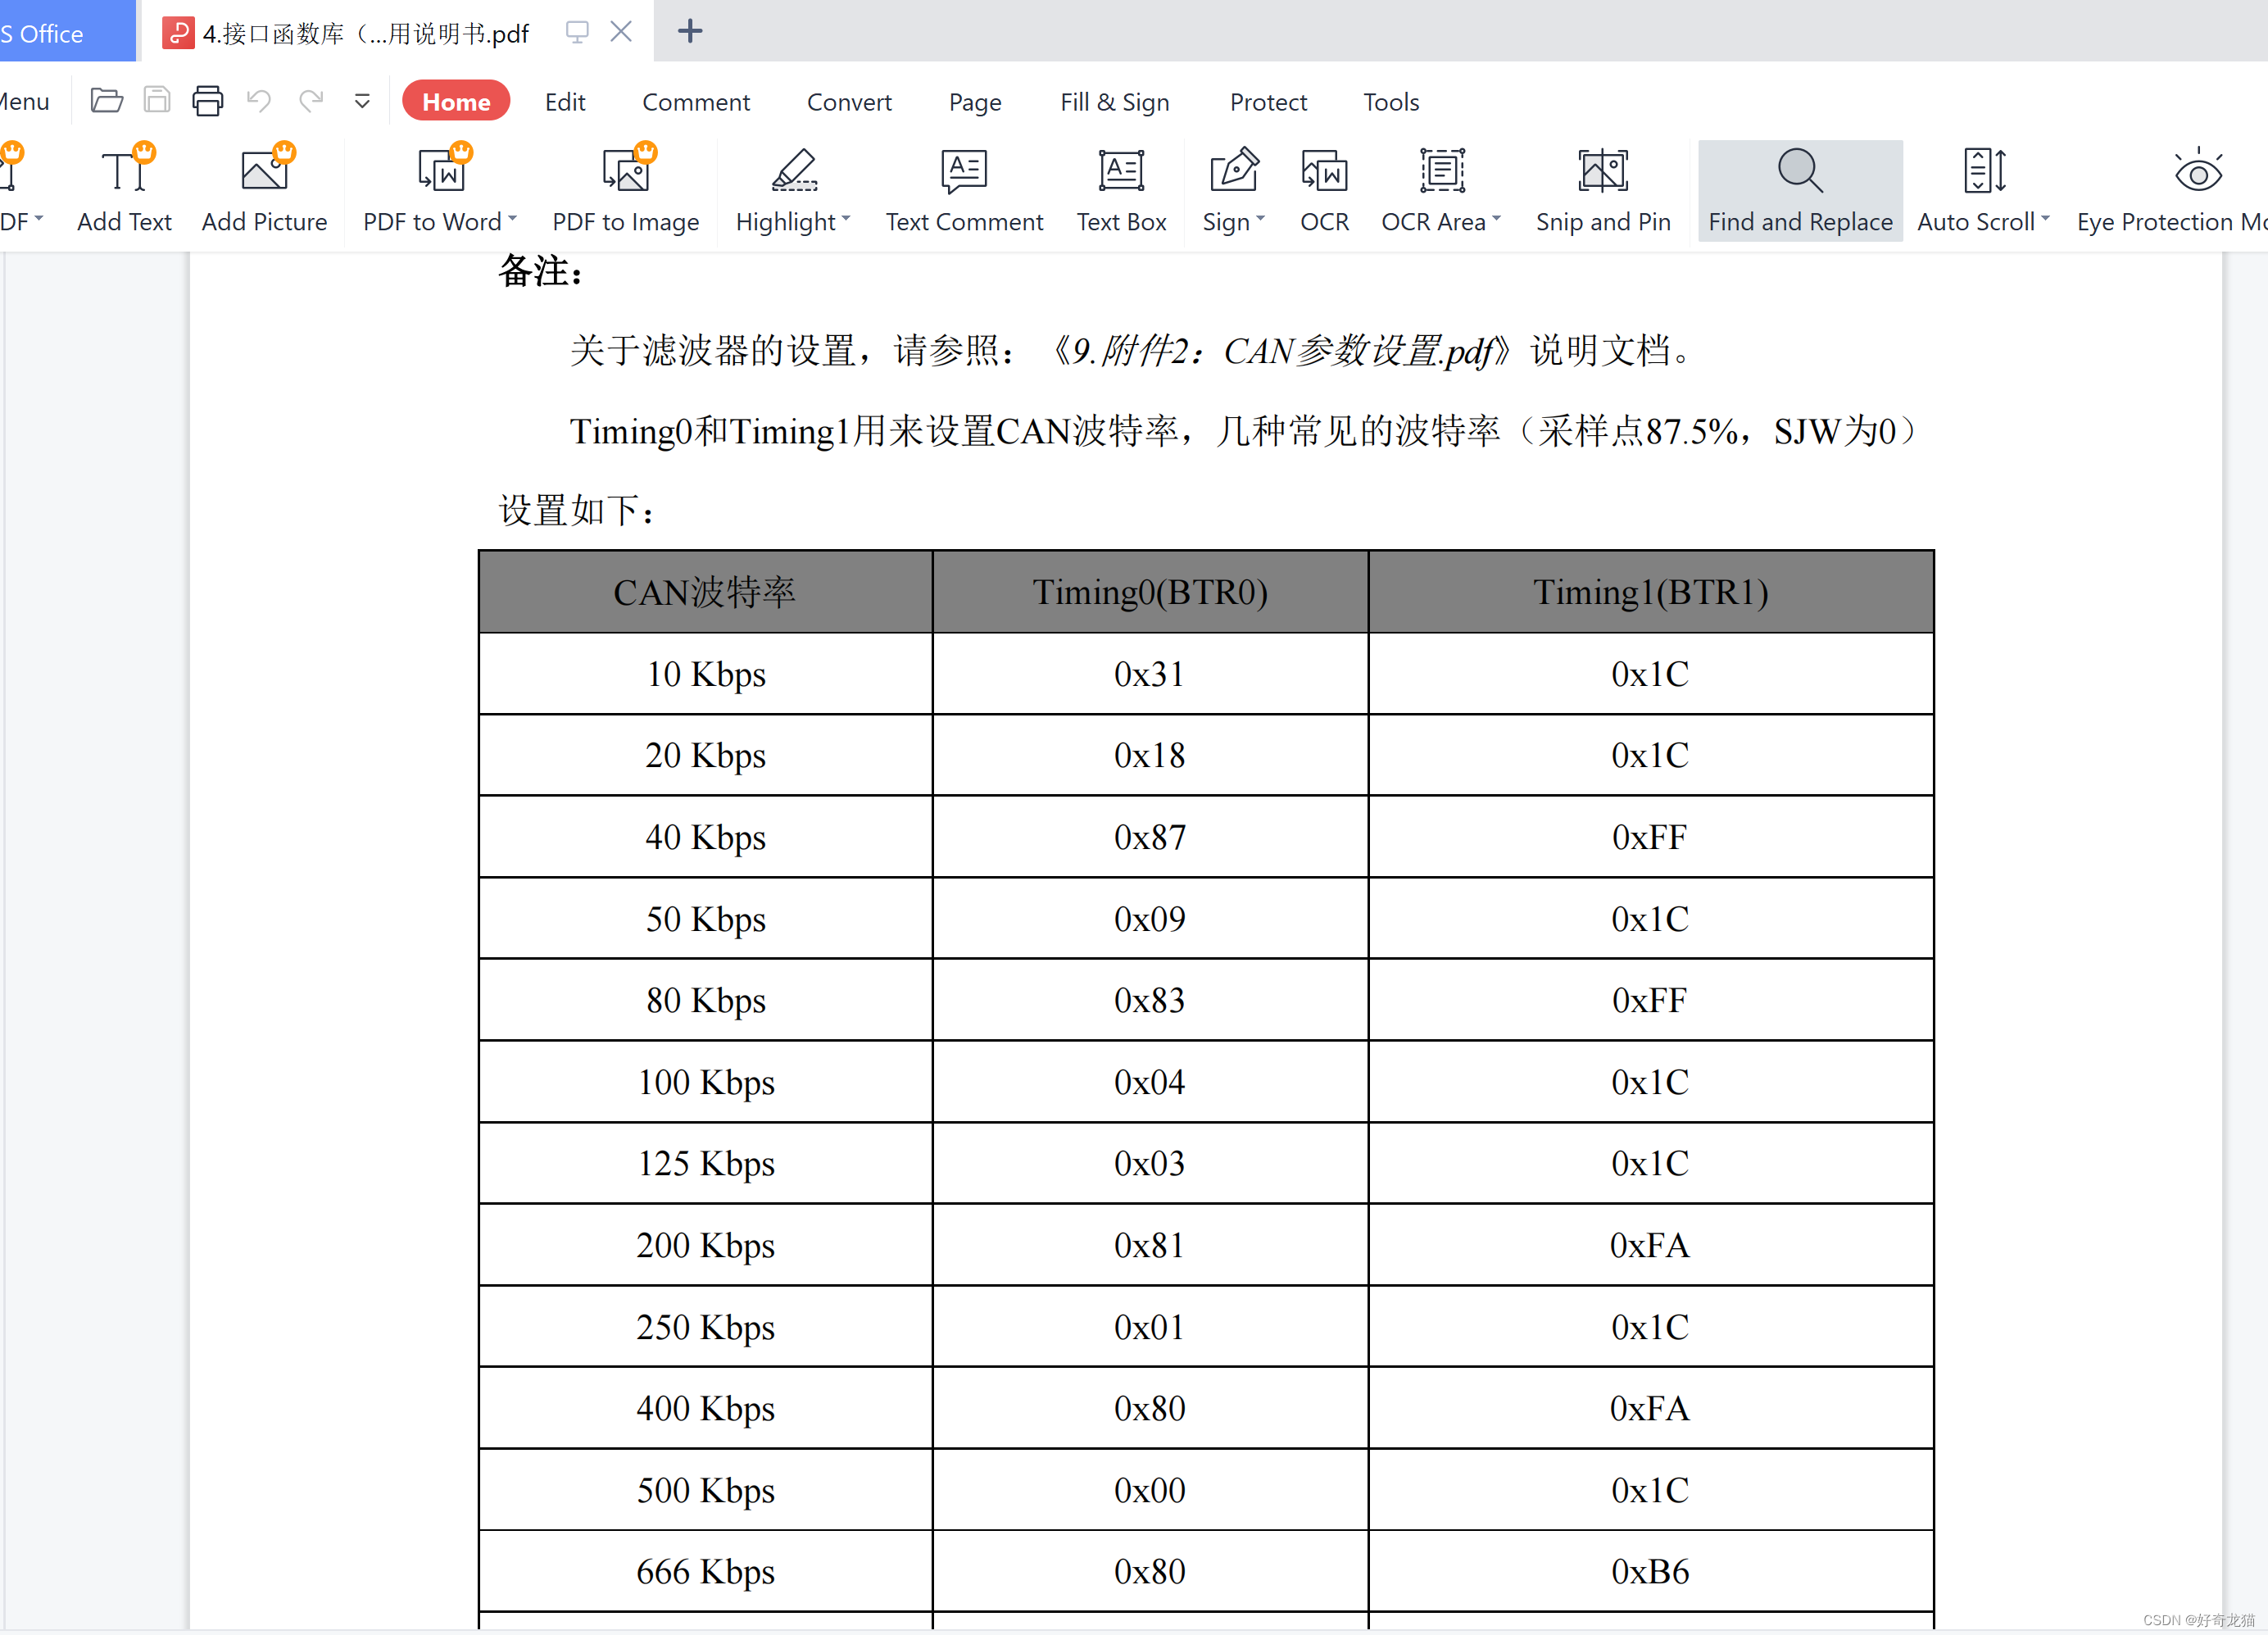
Task: Expand quick access toolbar customize arrow
Action: tap(362, 101)
